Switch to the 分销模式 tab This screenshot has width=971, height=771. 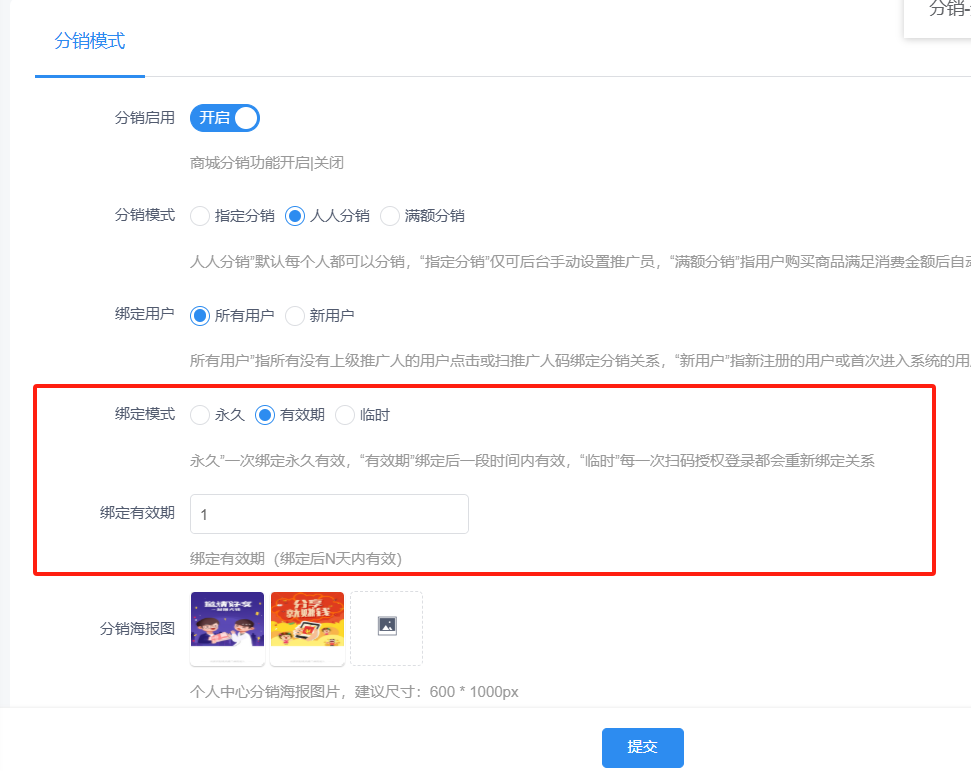point(90,42)
